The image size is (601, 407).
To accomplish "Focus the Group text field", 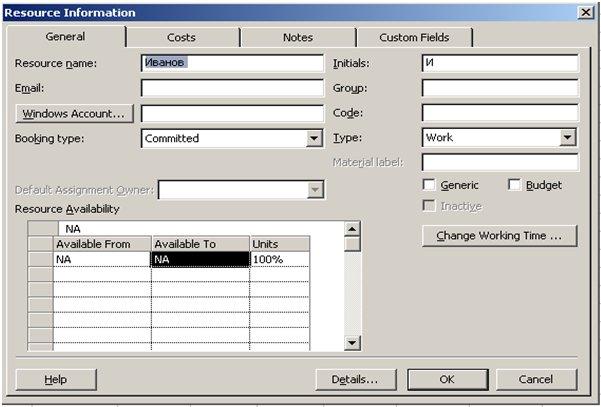I will click(500, 88).
